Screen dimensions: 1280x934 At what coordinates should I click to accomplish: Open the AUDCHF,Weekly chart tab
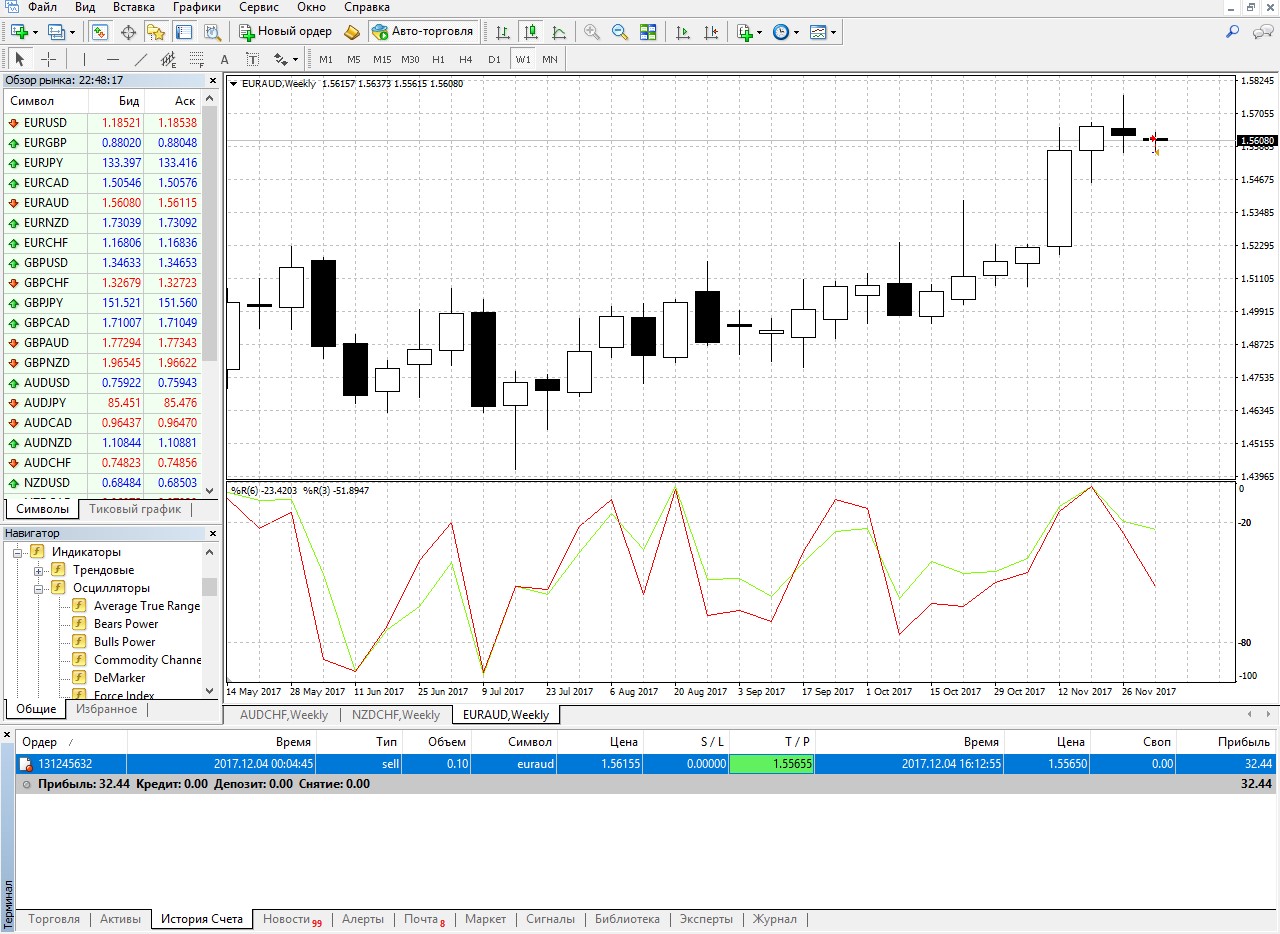coord(284,715)
